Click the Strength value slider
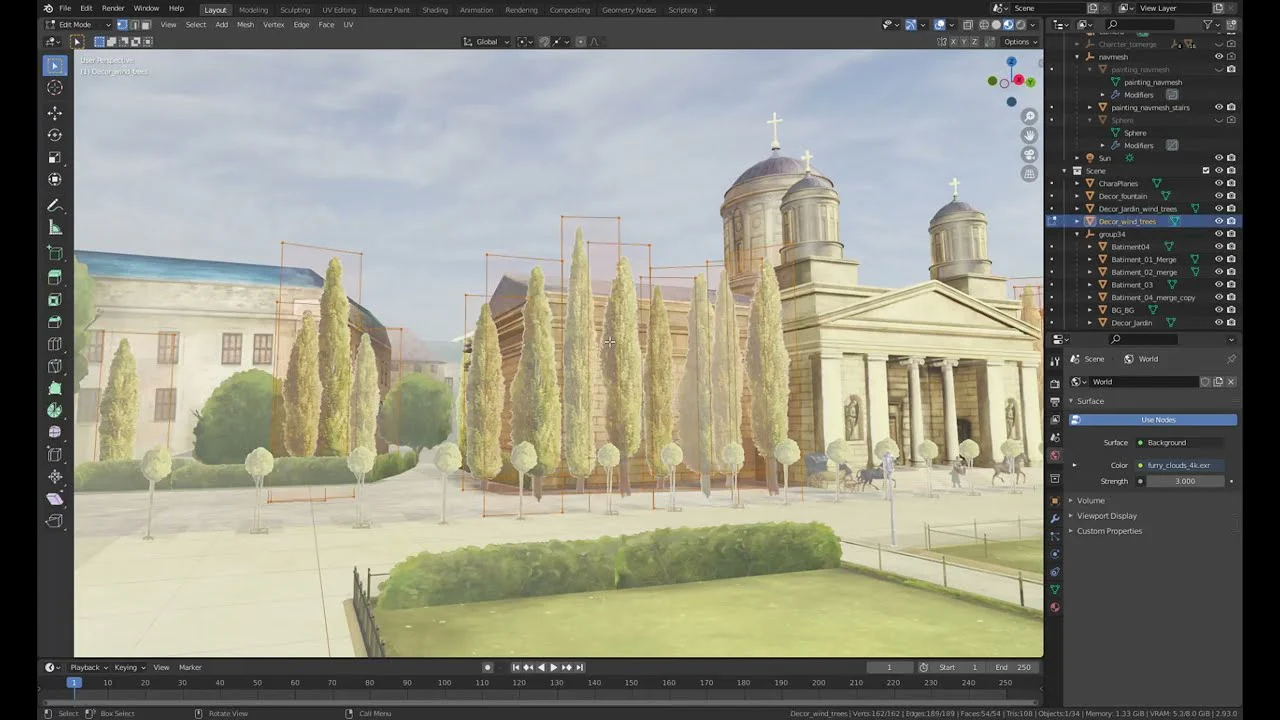 pos(1185,481)
